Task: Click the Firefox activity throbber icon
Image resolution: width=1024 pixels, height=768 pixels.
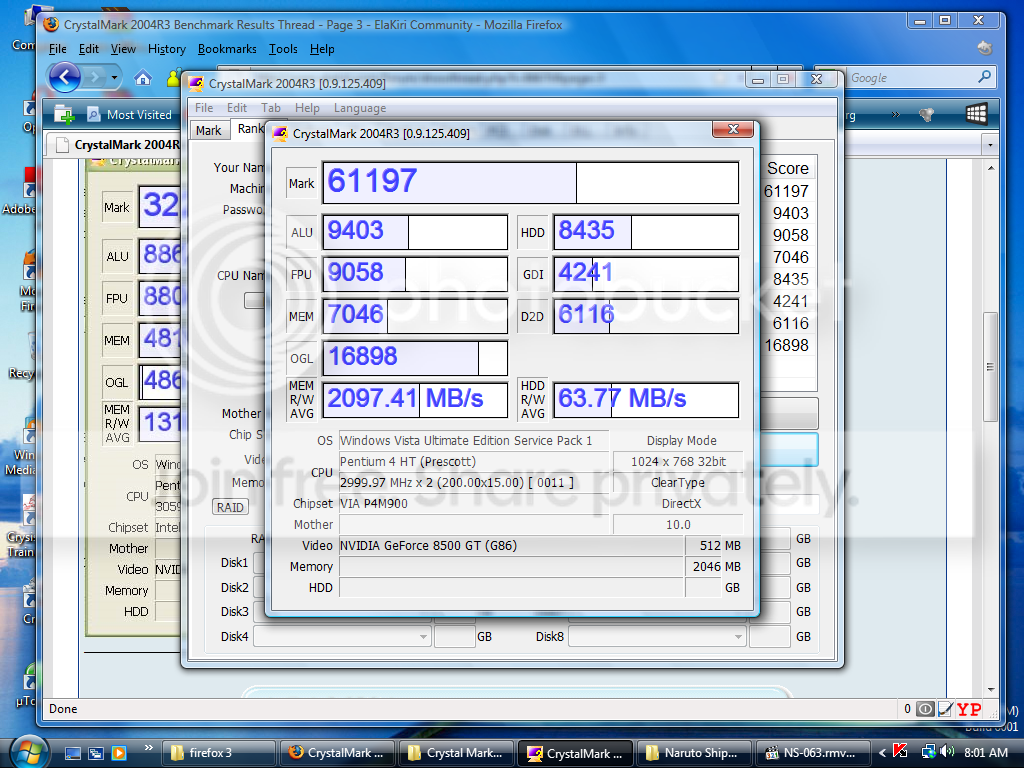Action: tap(985, 48)
